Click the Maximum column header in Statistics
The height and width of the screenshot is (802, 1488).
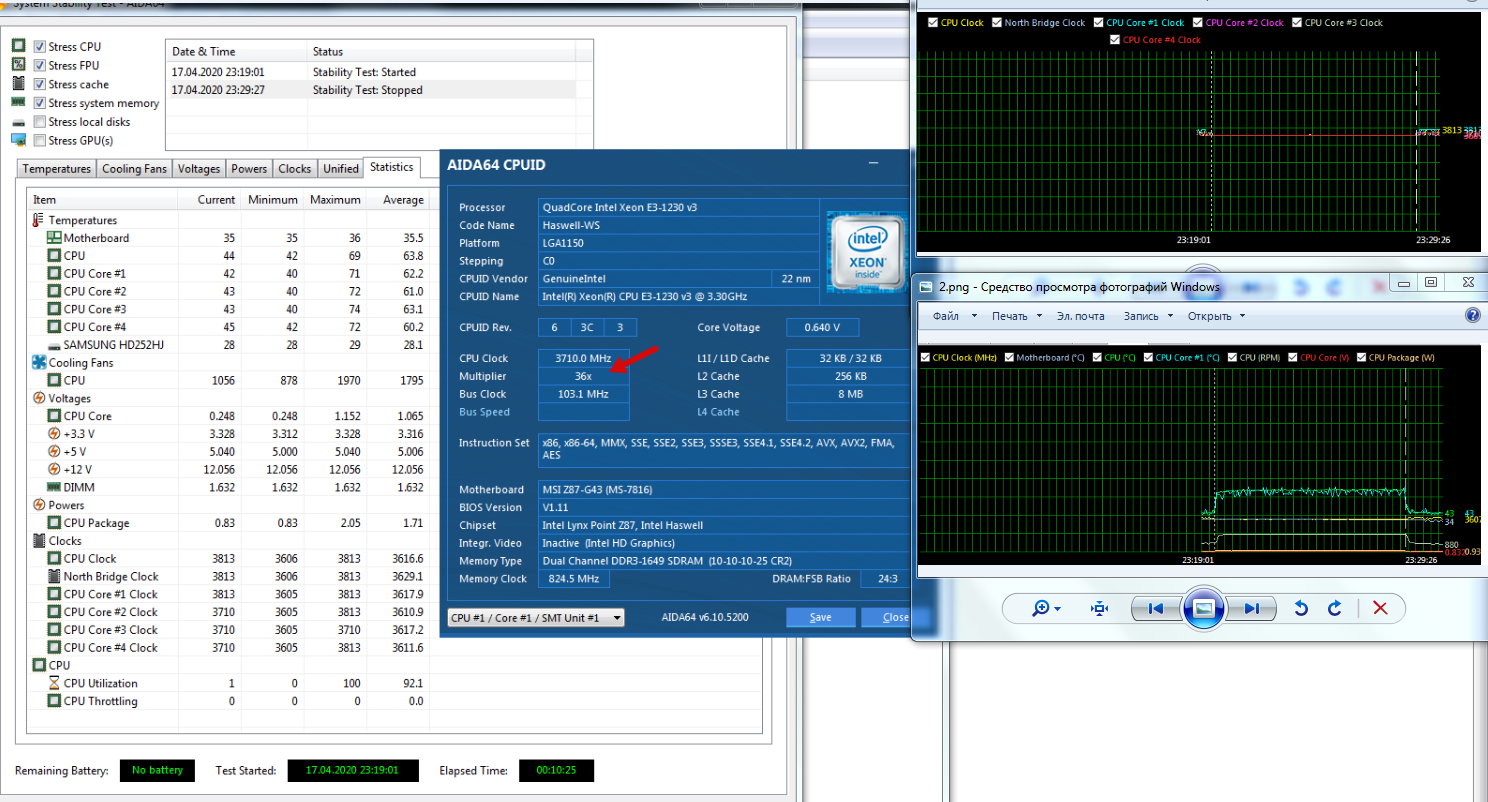(335, 200)
